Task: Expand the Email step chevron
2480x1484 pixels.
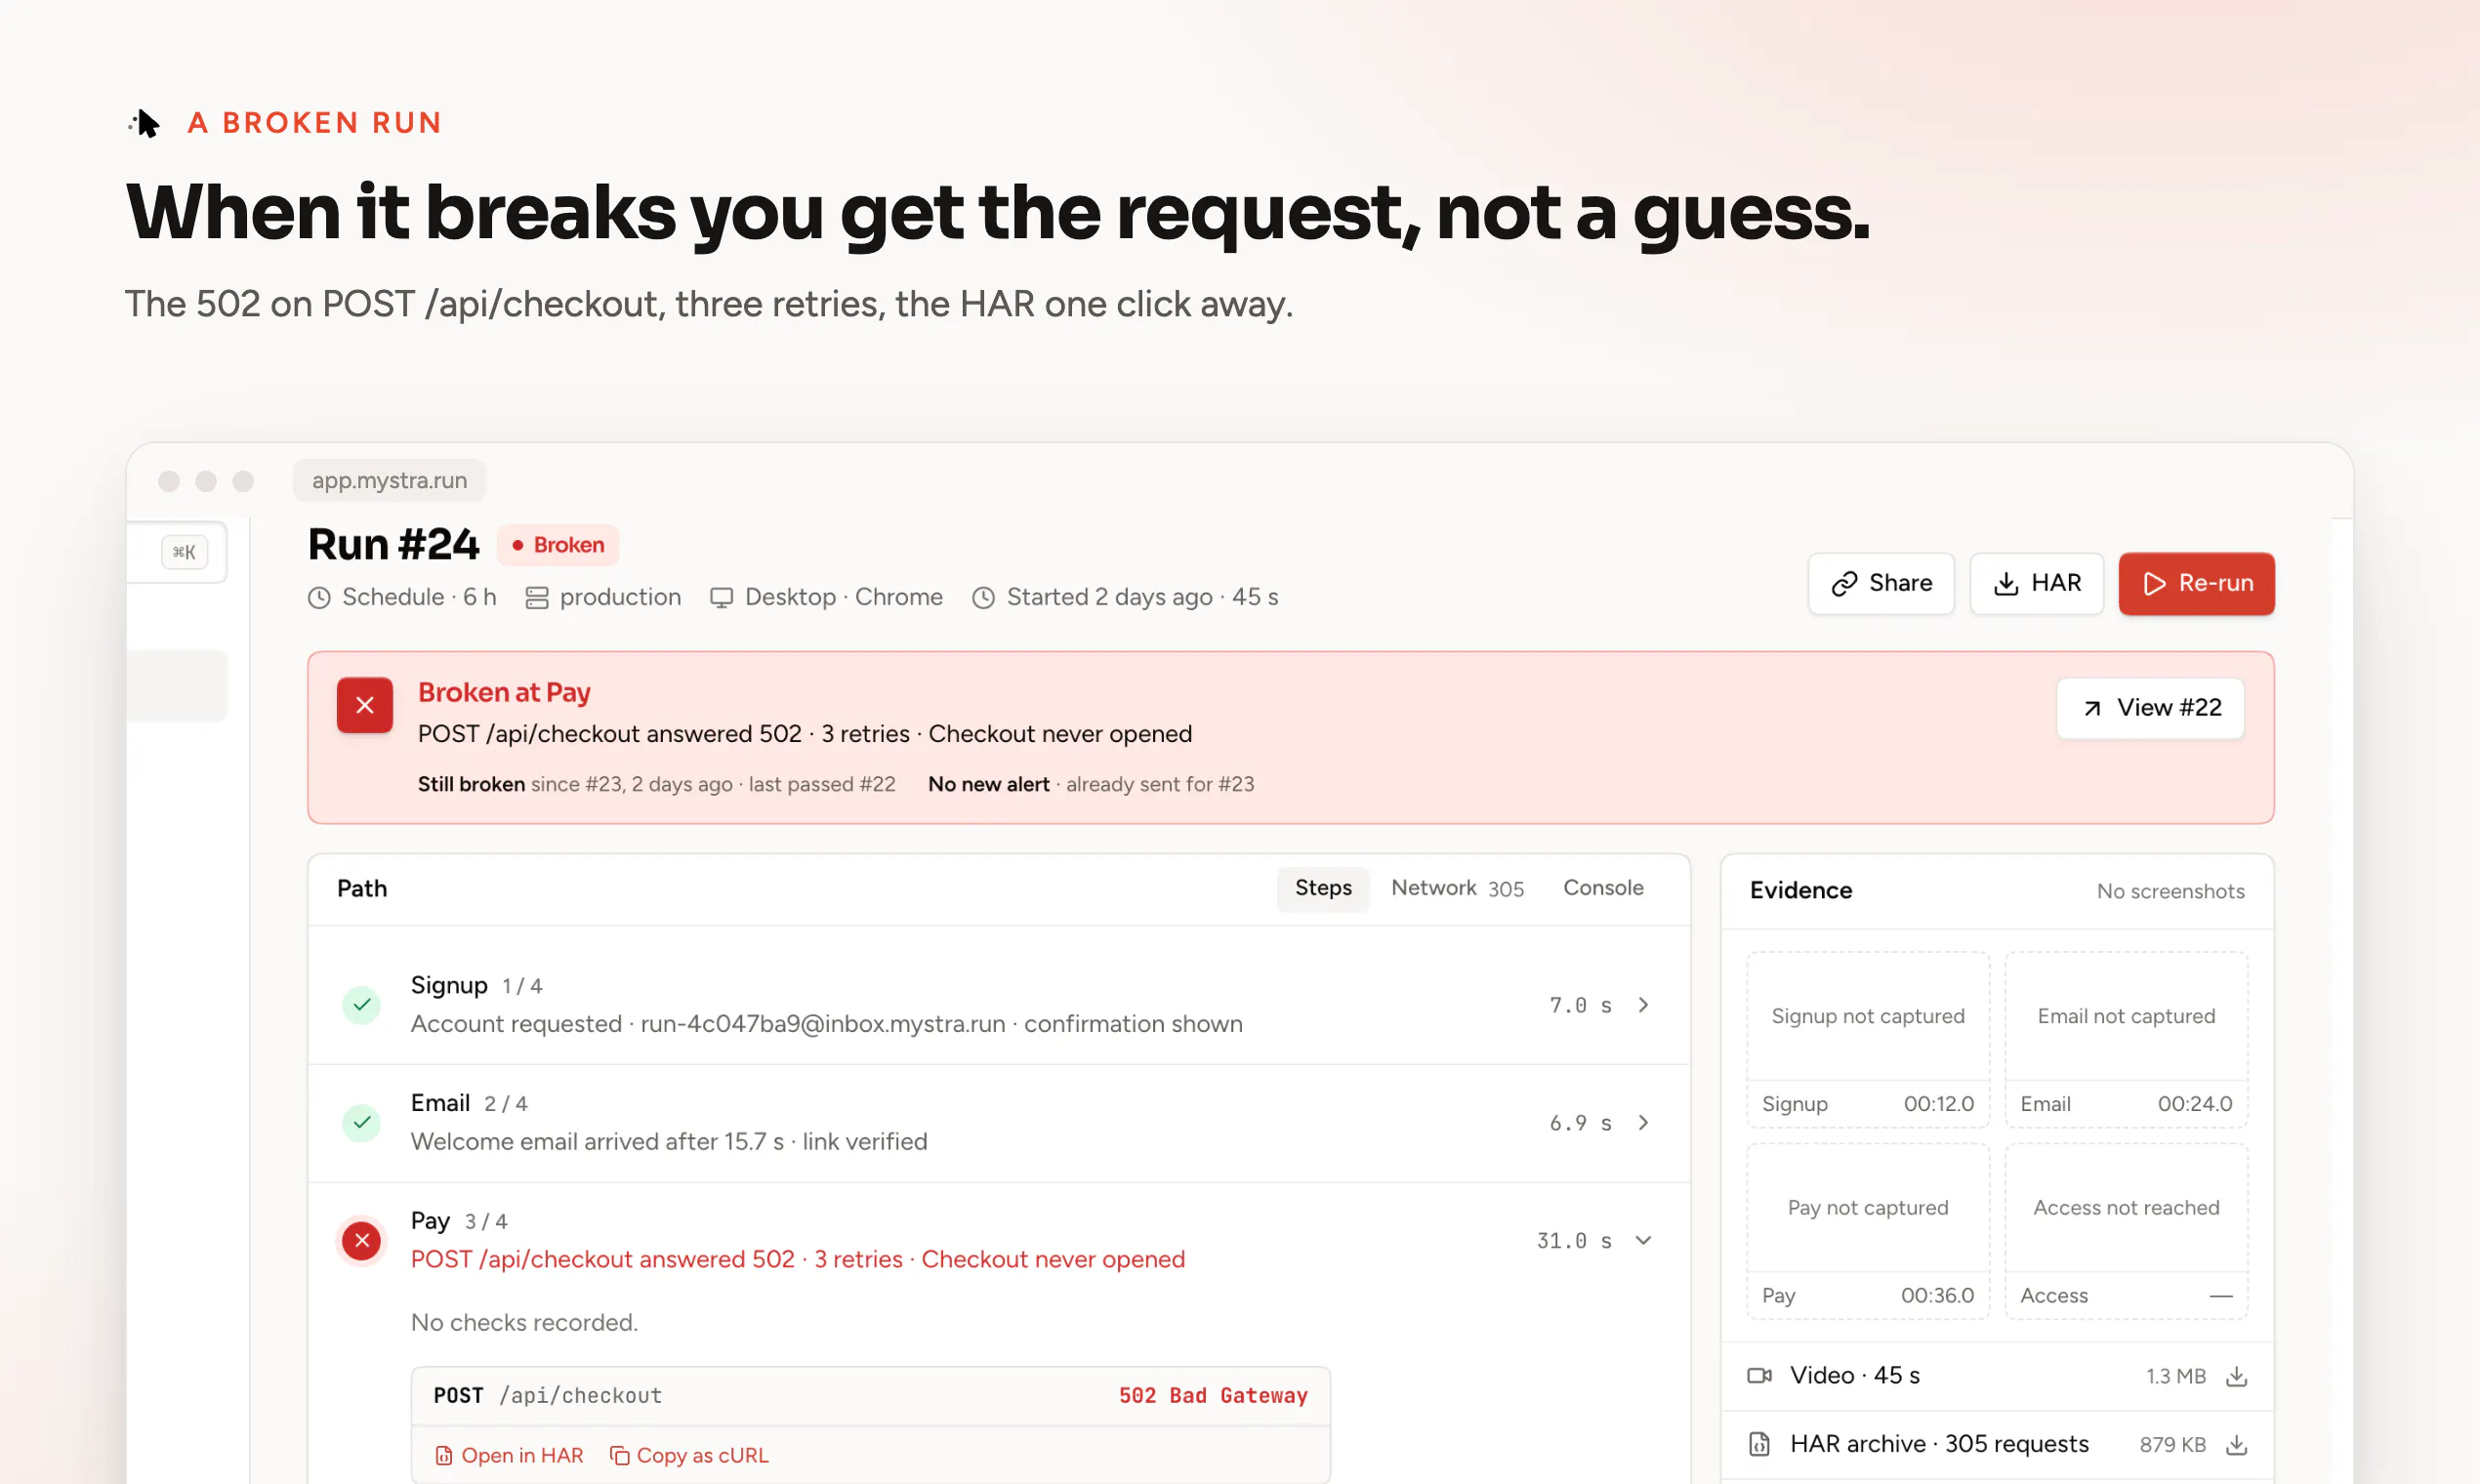Action: (x=1643, y=1123)
